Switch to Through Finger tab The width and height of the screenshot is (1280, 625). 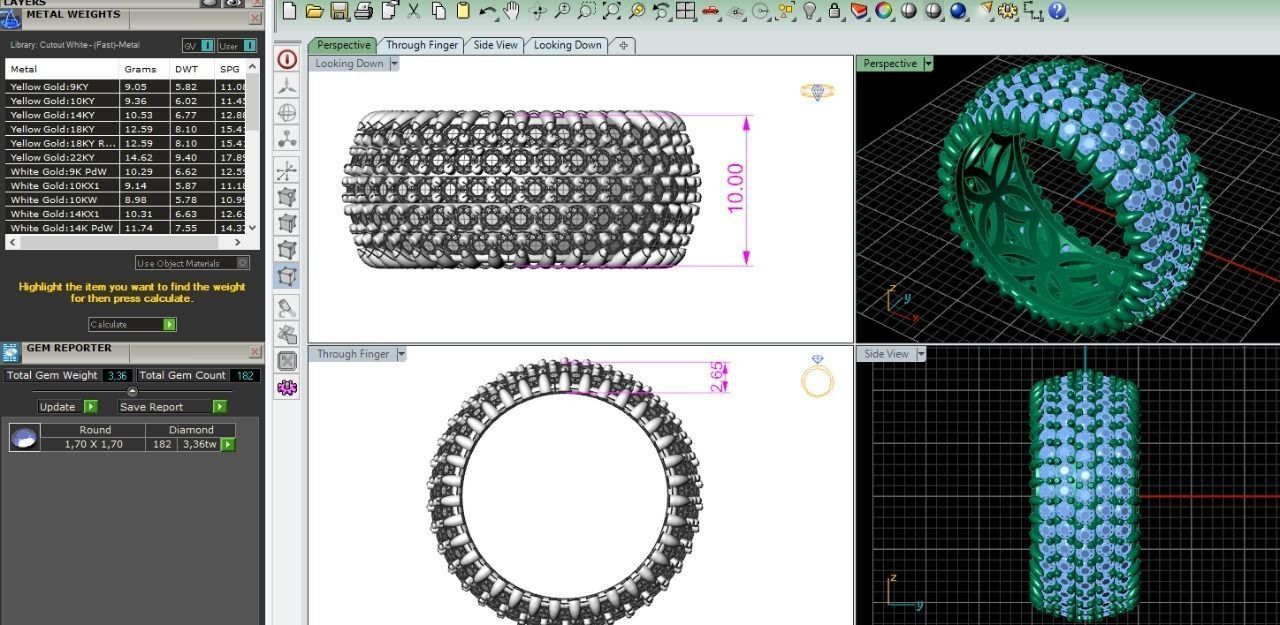pos(422,45)
